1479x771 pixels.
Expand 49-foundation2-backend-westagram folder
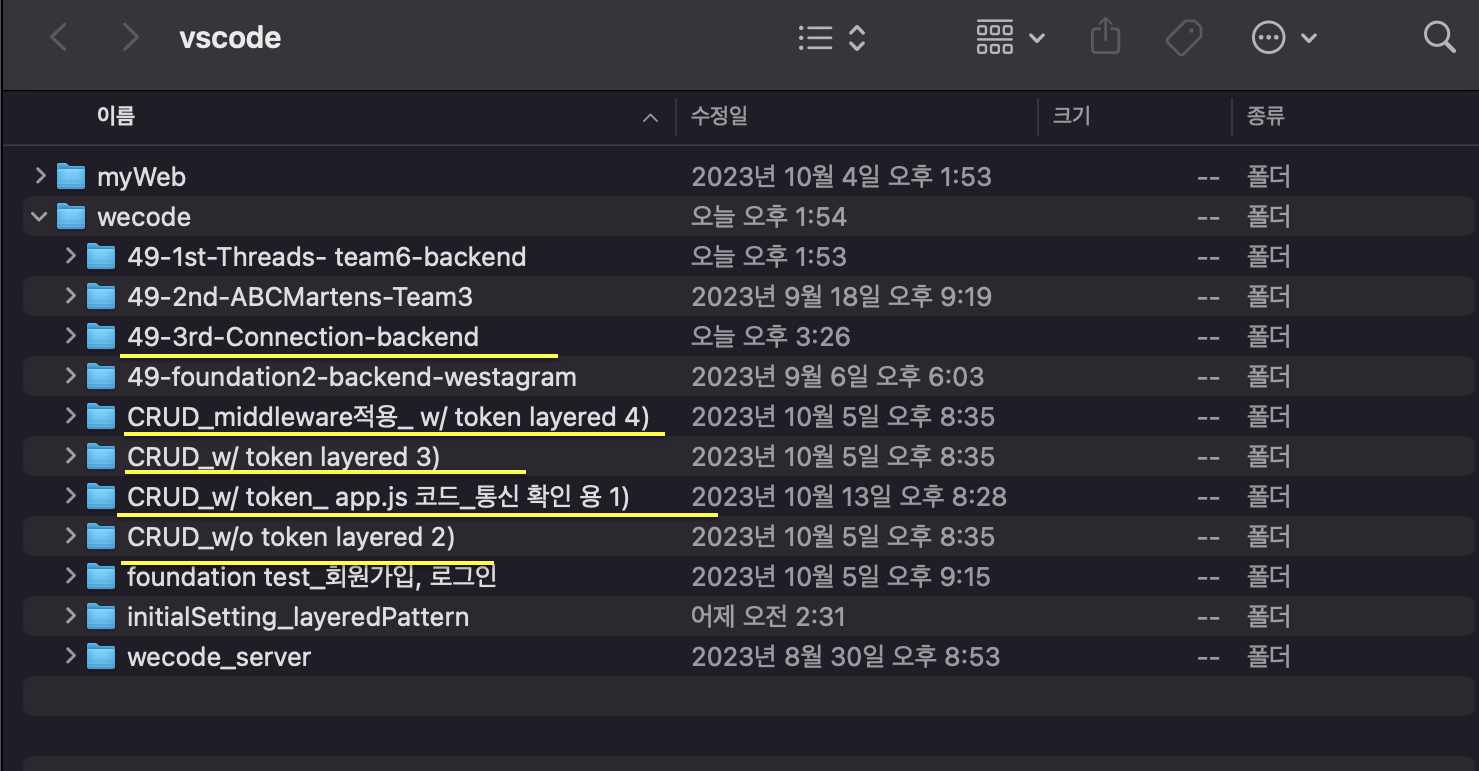pos(70,376)
